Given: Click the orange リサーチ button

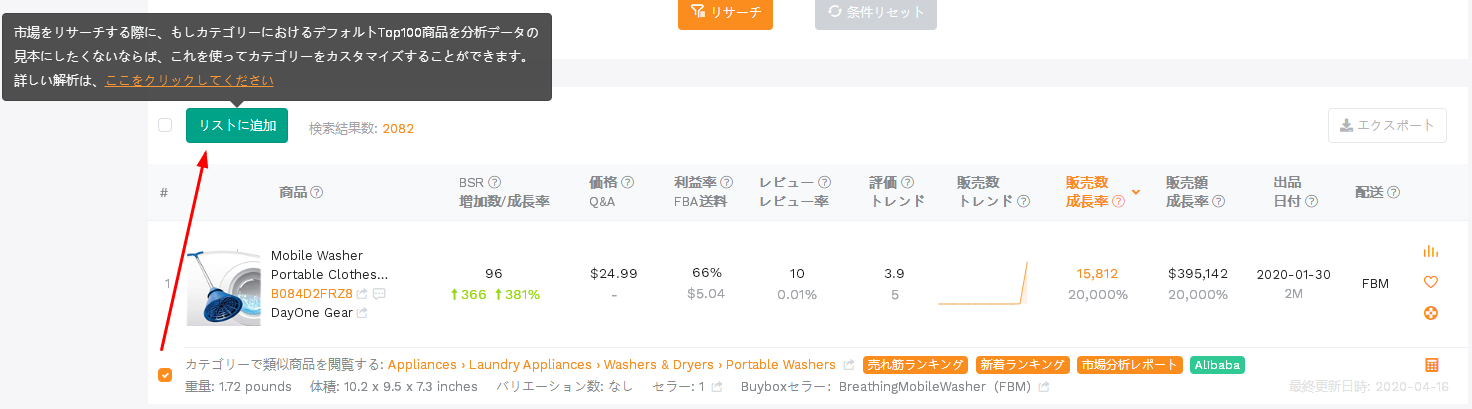Looking at the screenshot, I should point(725,14).
